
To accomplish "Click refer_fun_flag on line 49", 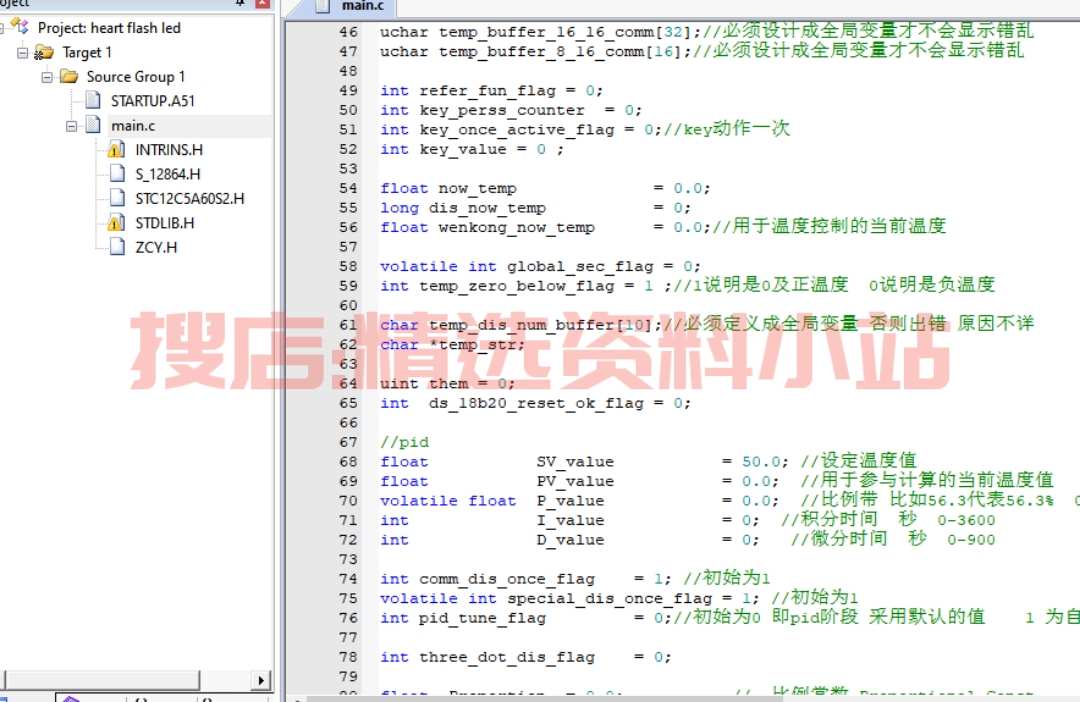I will coord(487,91).
